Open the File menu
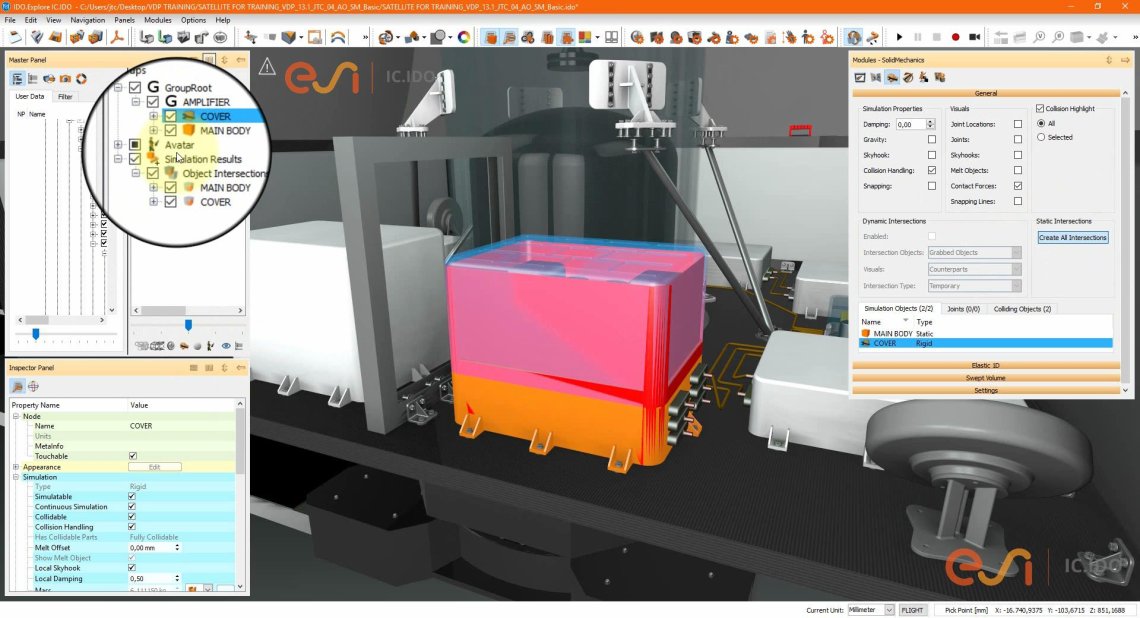This screenshot has height=618, width=1140. tap(10, 20)
